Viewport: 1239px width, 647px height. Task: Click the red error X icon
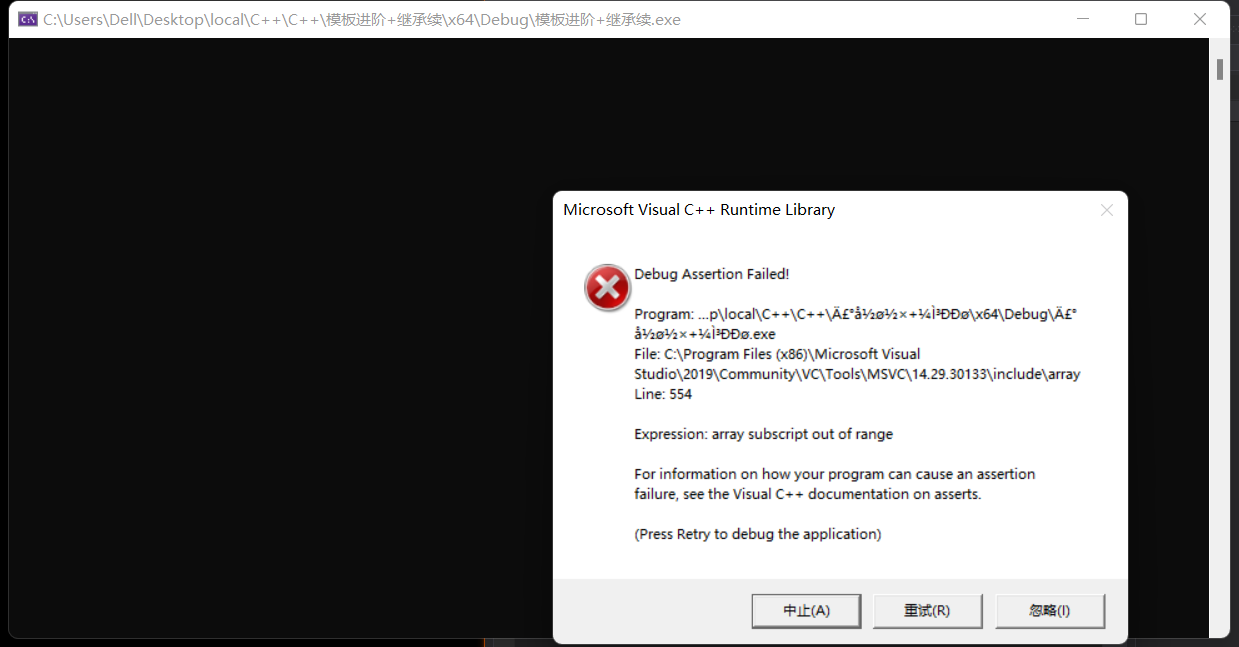pos(607,288)
